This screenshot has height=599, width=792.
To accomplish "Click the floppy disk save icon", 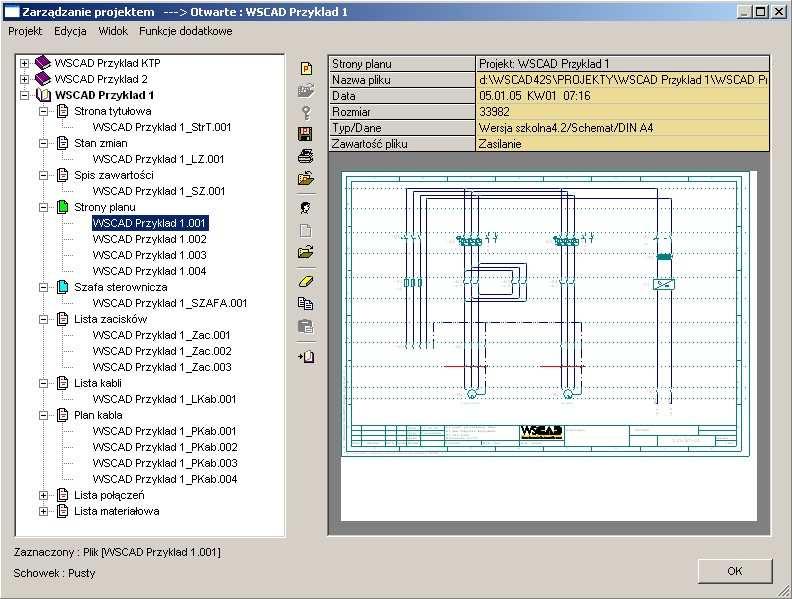I will [306, 134].
